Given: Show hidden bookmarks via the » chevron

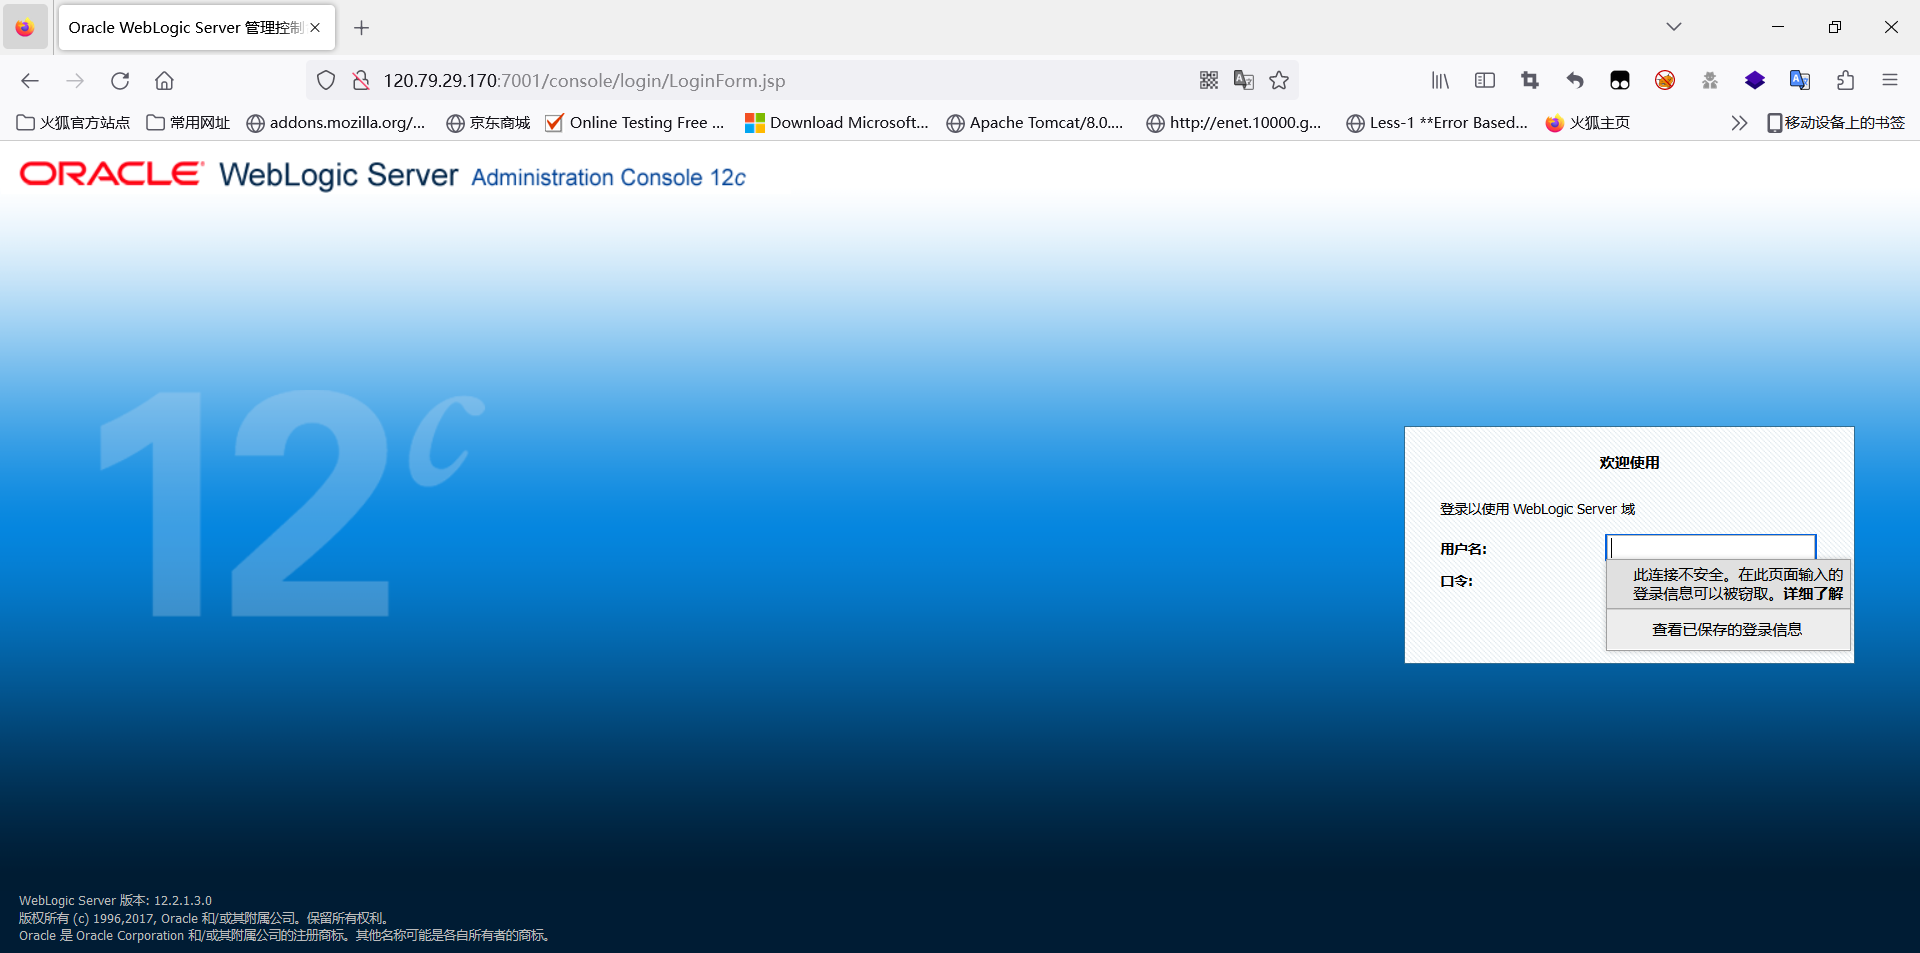Looking at the screenshot, I should click(1738, 122).
